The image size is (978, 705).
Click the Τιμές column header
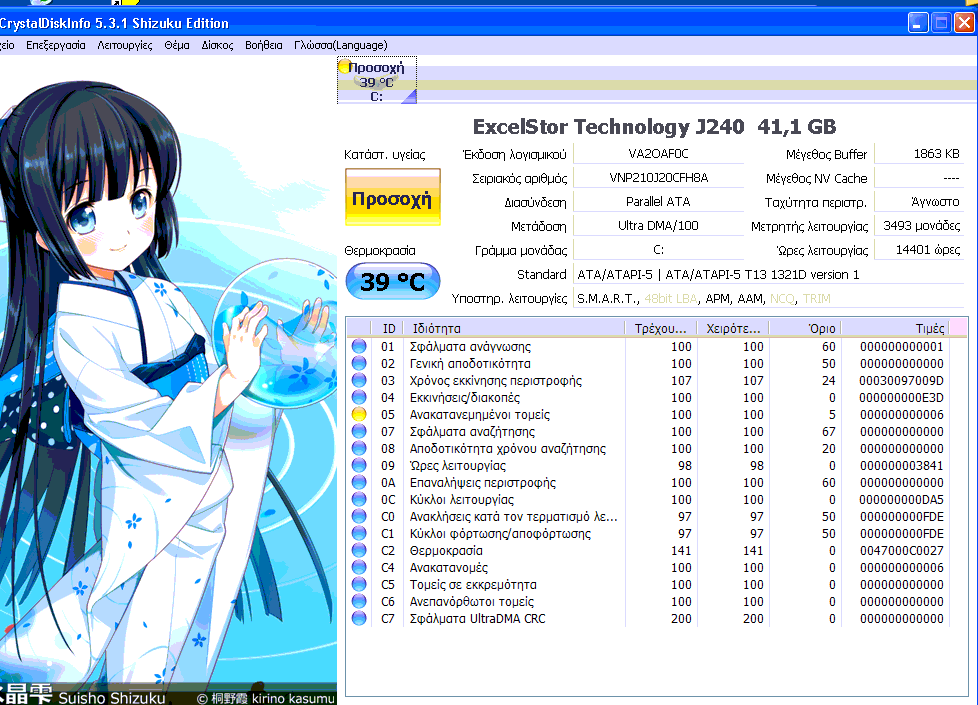(895, 328)
